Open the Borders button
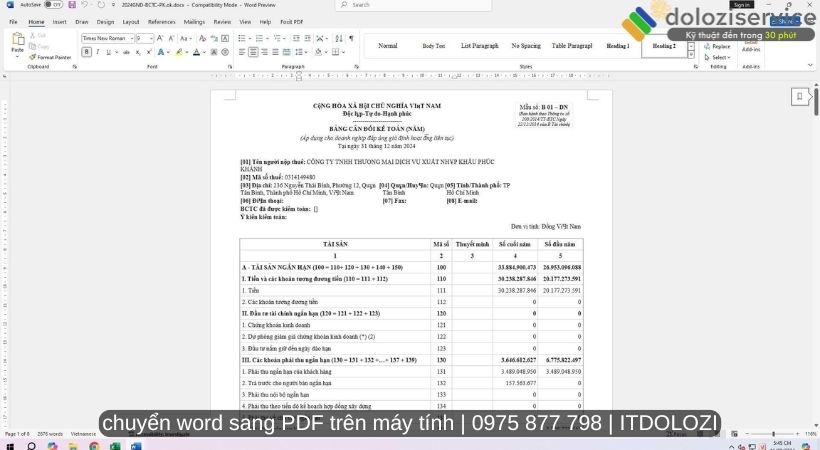Screen dimensions: 820x450 [336, 52]
